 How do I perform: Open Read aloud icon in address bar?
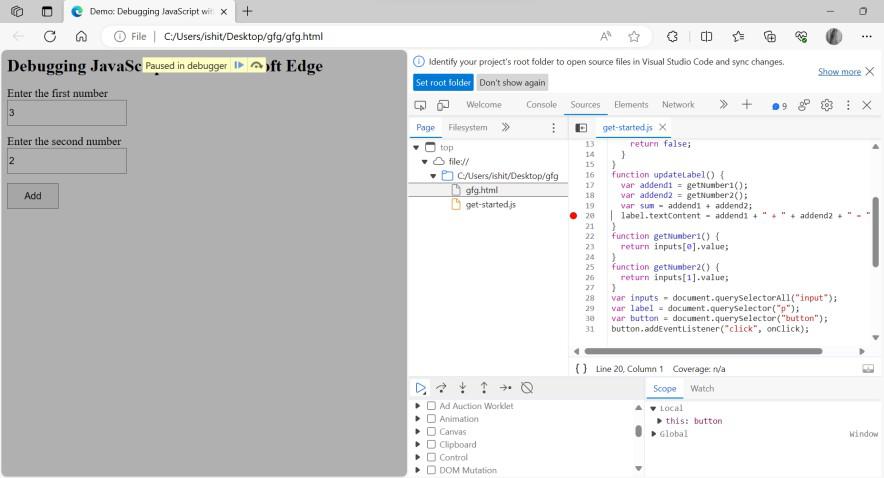point(605,37)
